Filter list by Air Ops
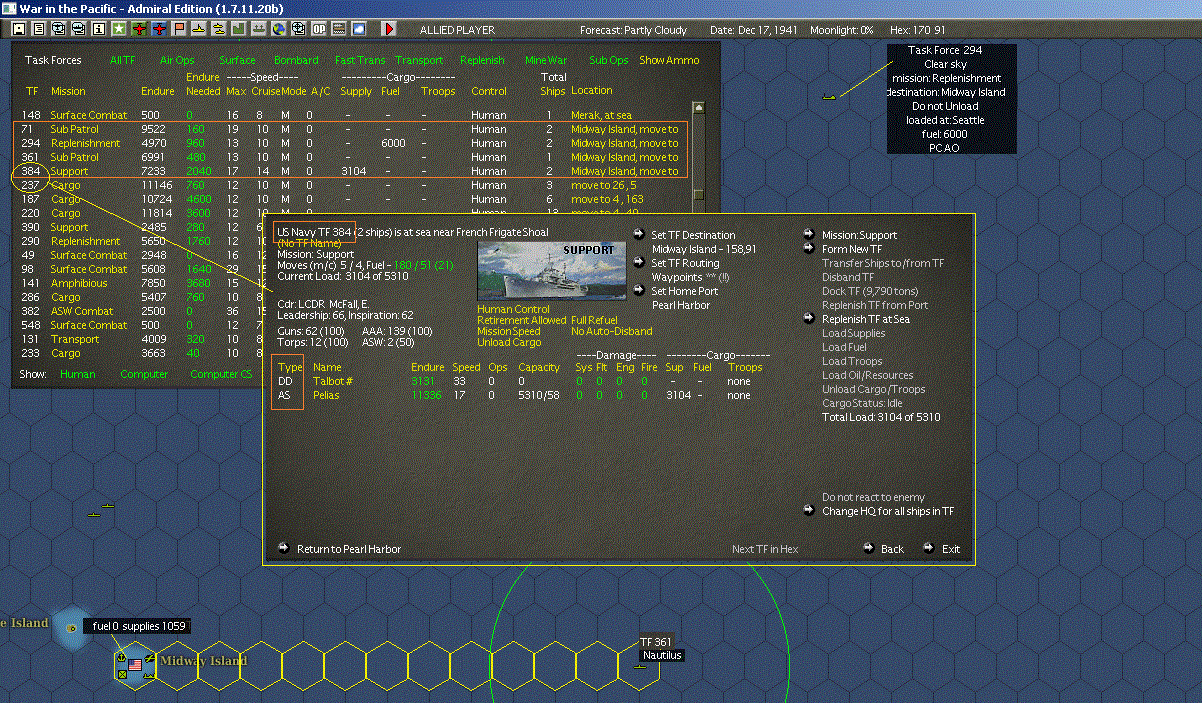 coord(177,60)
